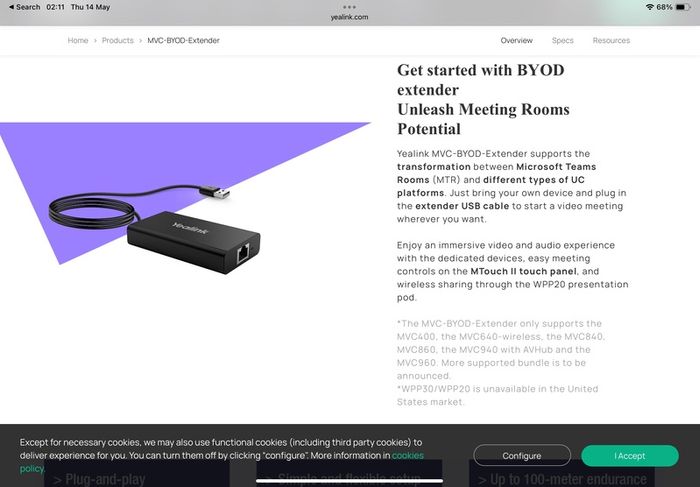This screenshot has height=487, width=700.
Task: Click the 'MTouch II touch panel' text
Action: pos(523,271)
